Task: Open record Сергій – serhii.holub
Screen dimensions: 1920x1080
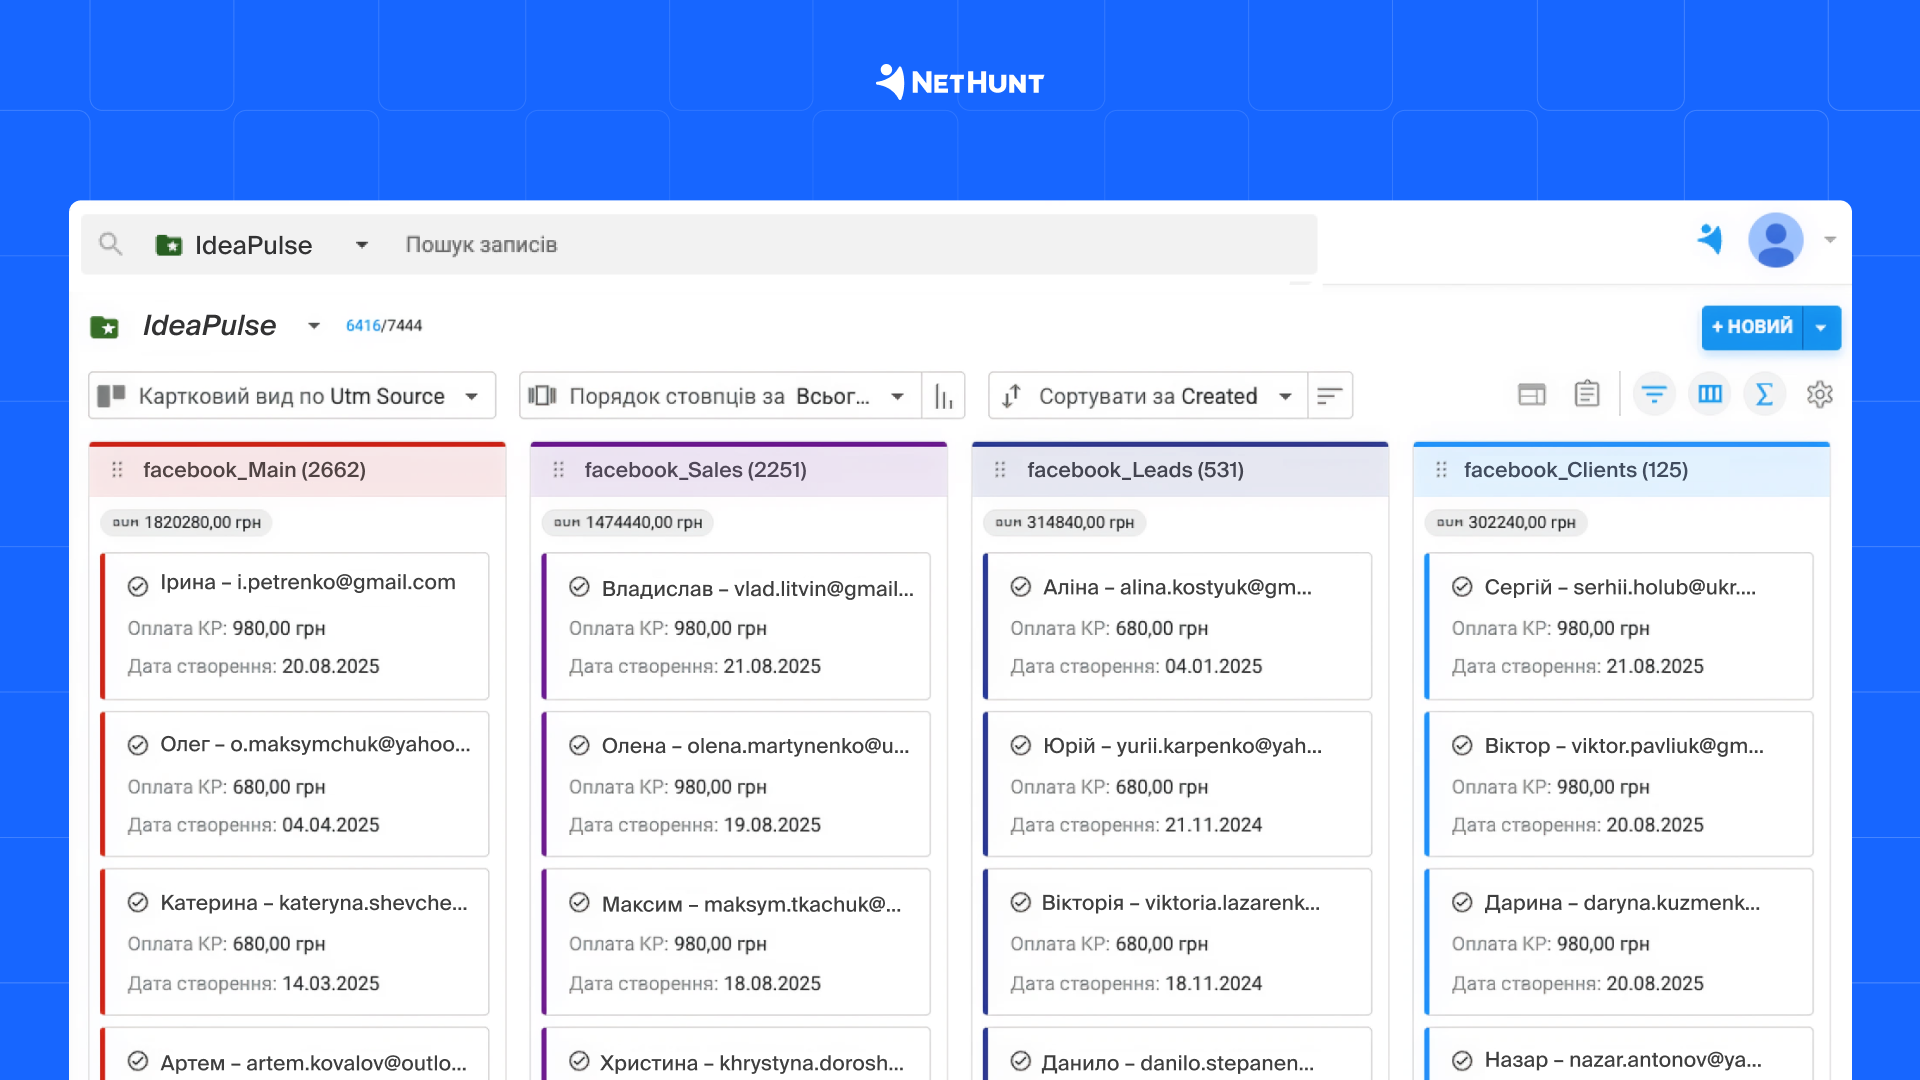Action: [x=1620, y=587]
